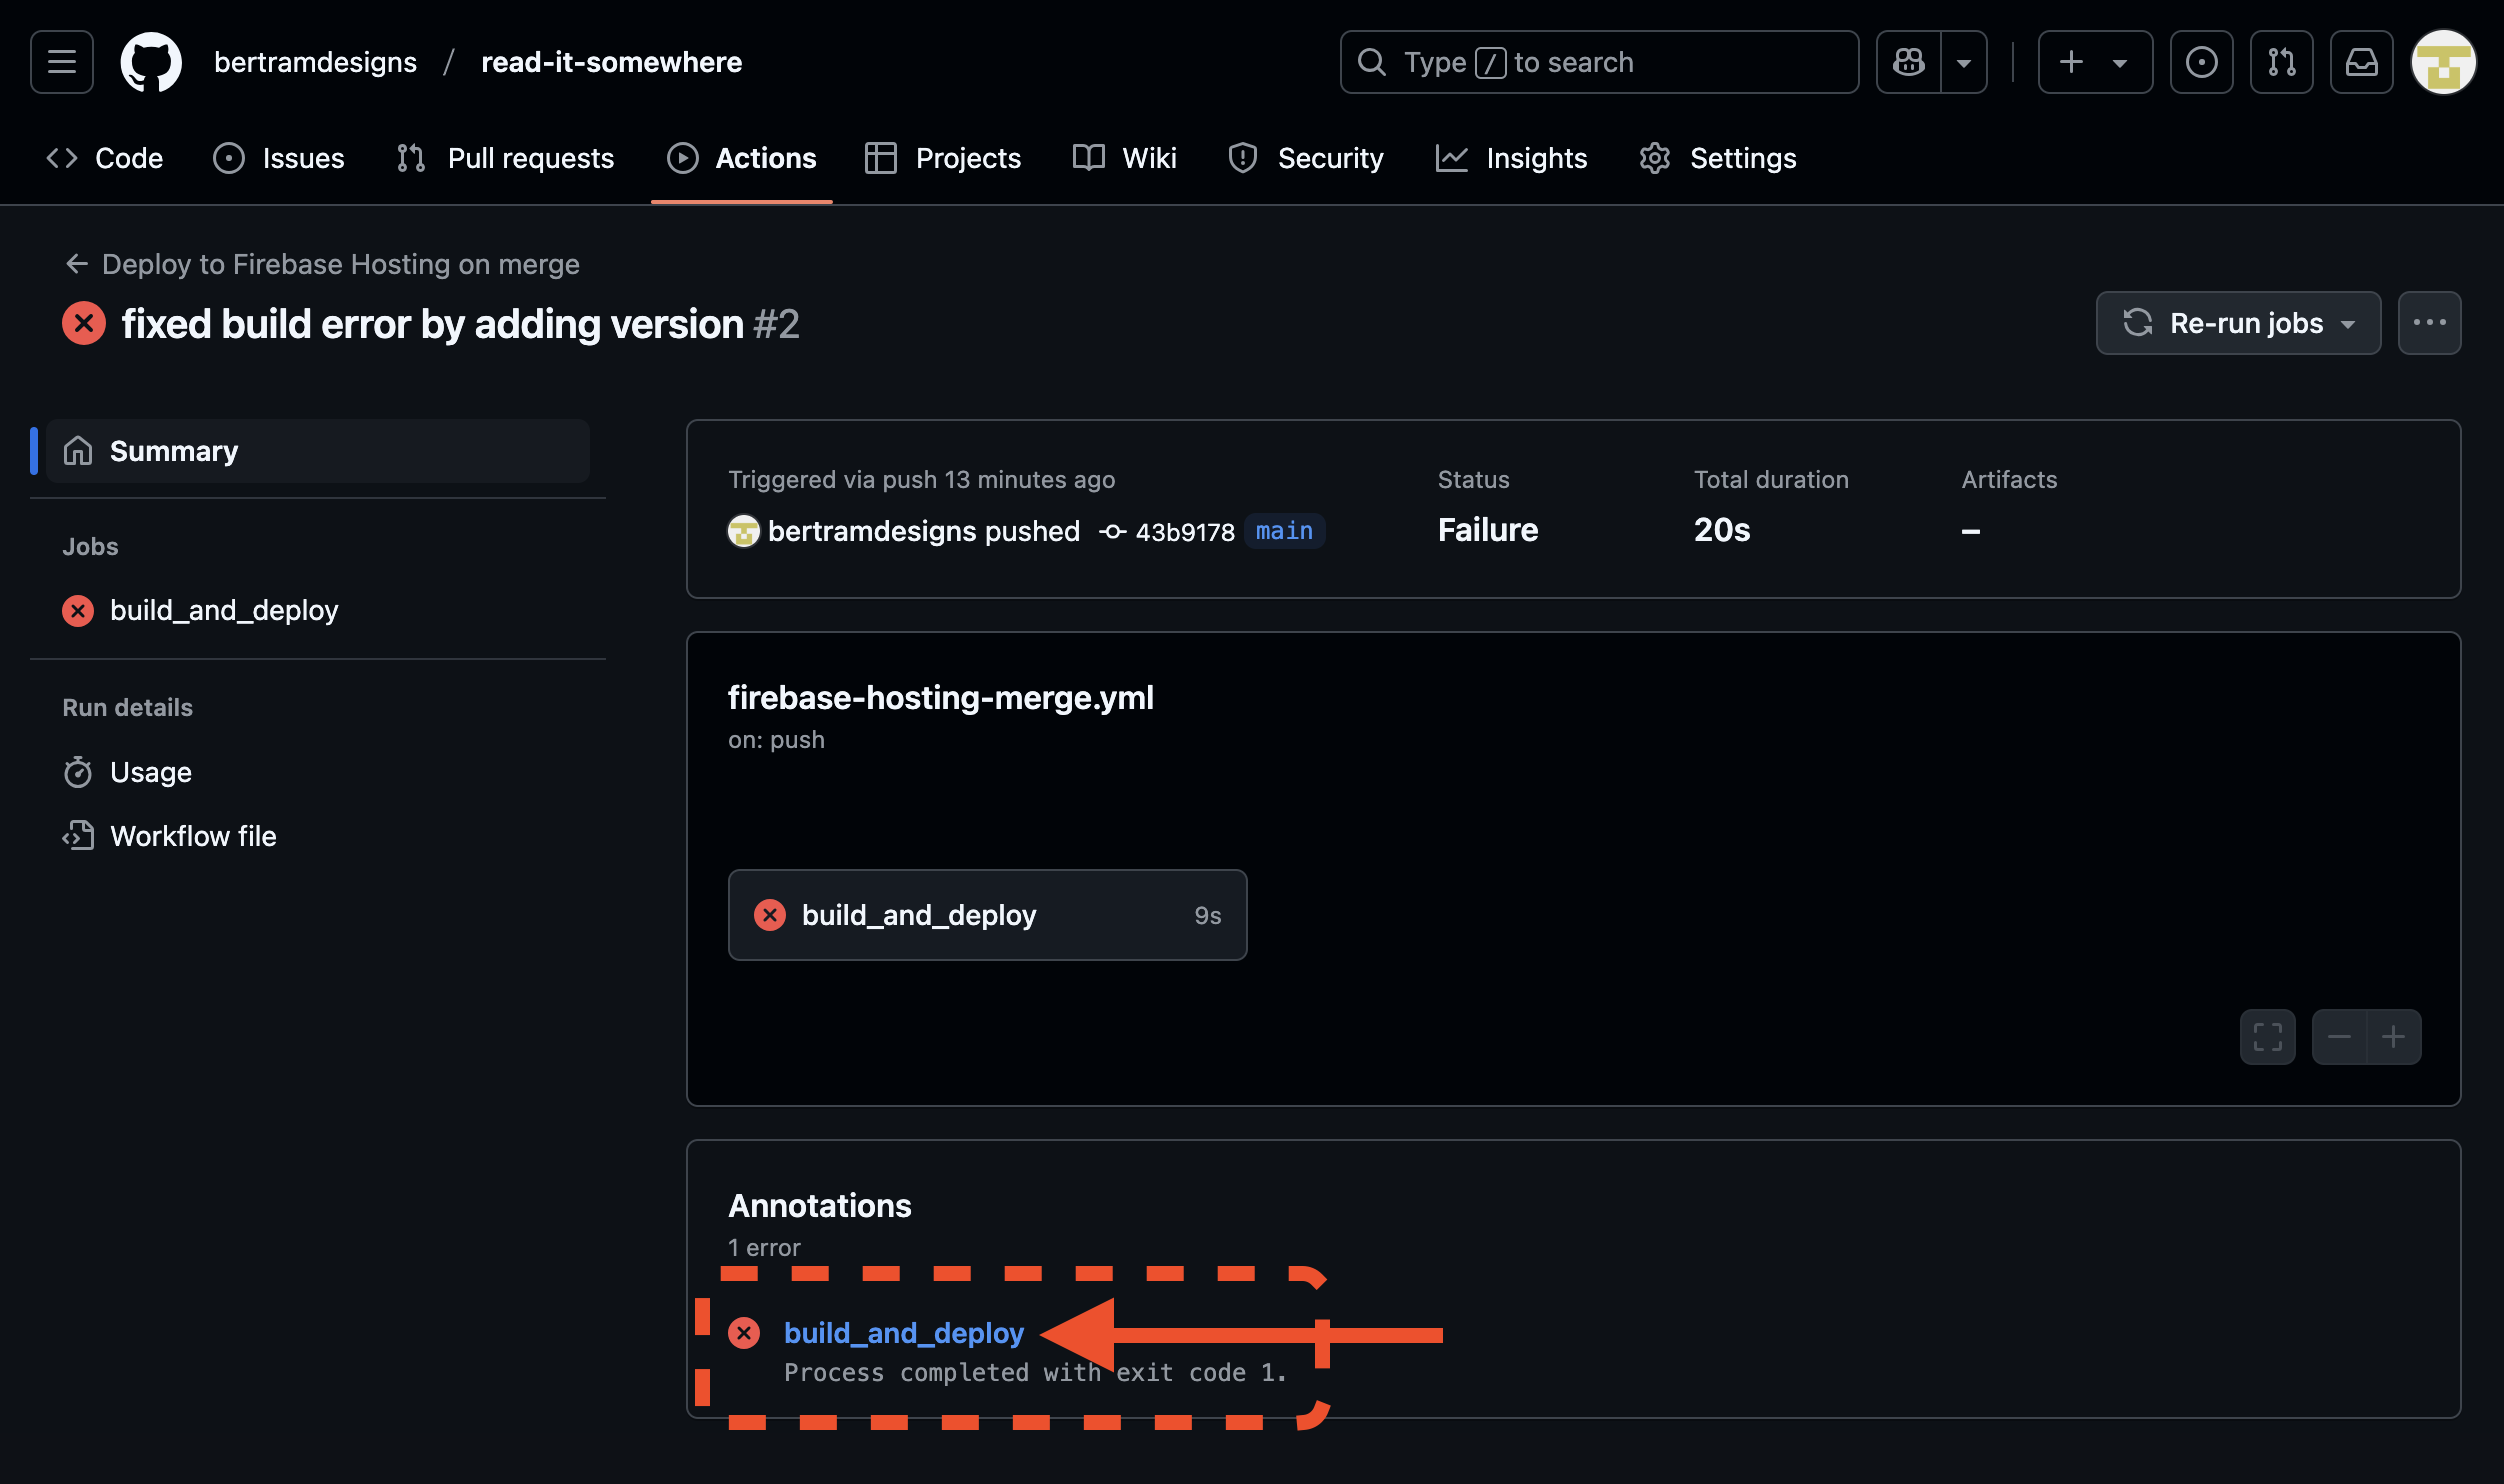Go to the GitHub homepage logo

(x=151, y=62)
